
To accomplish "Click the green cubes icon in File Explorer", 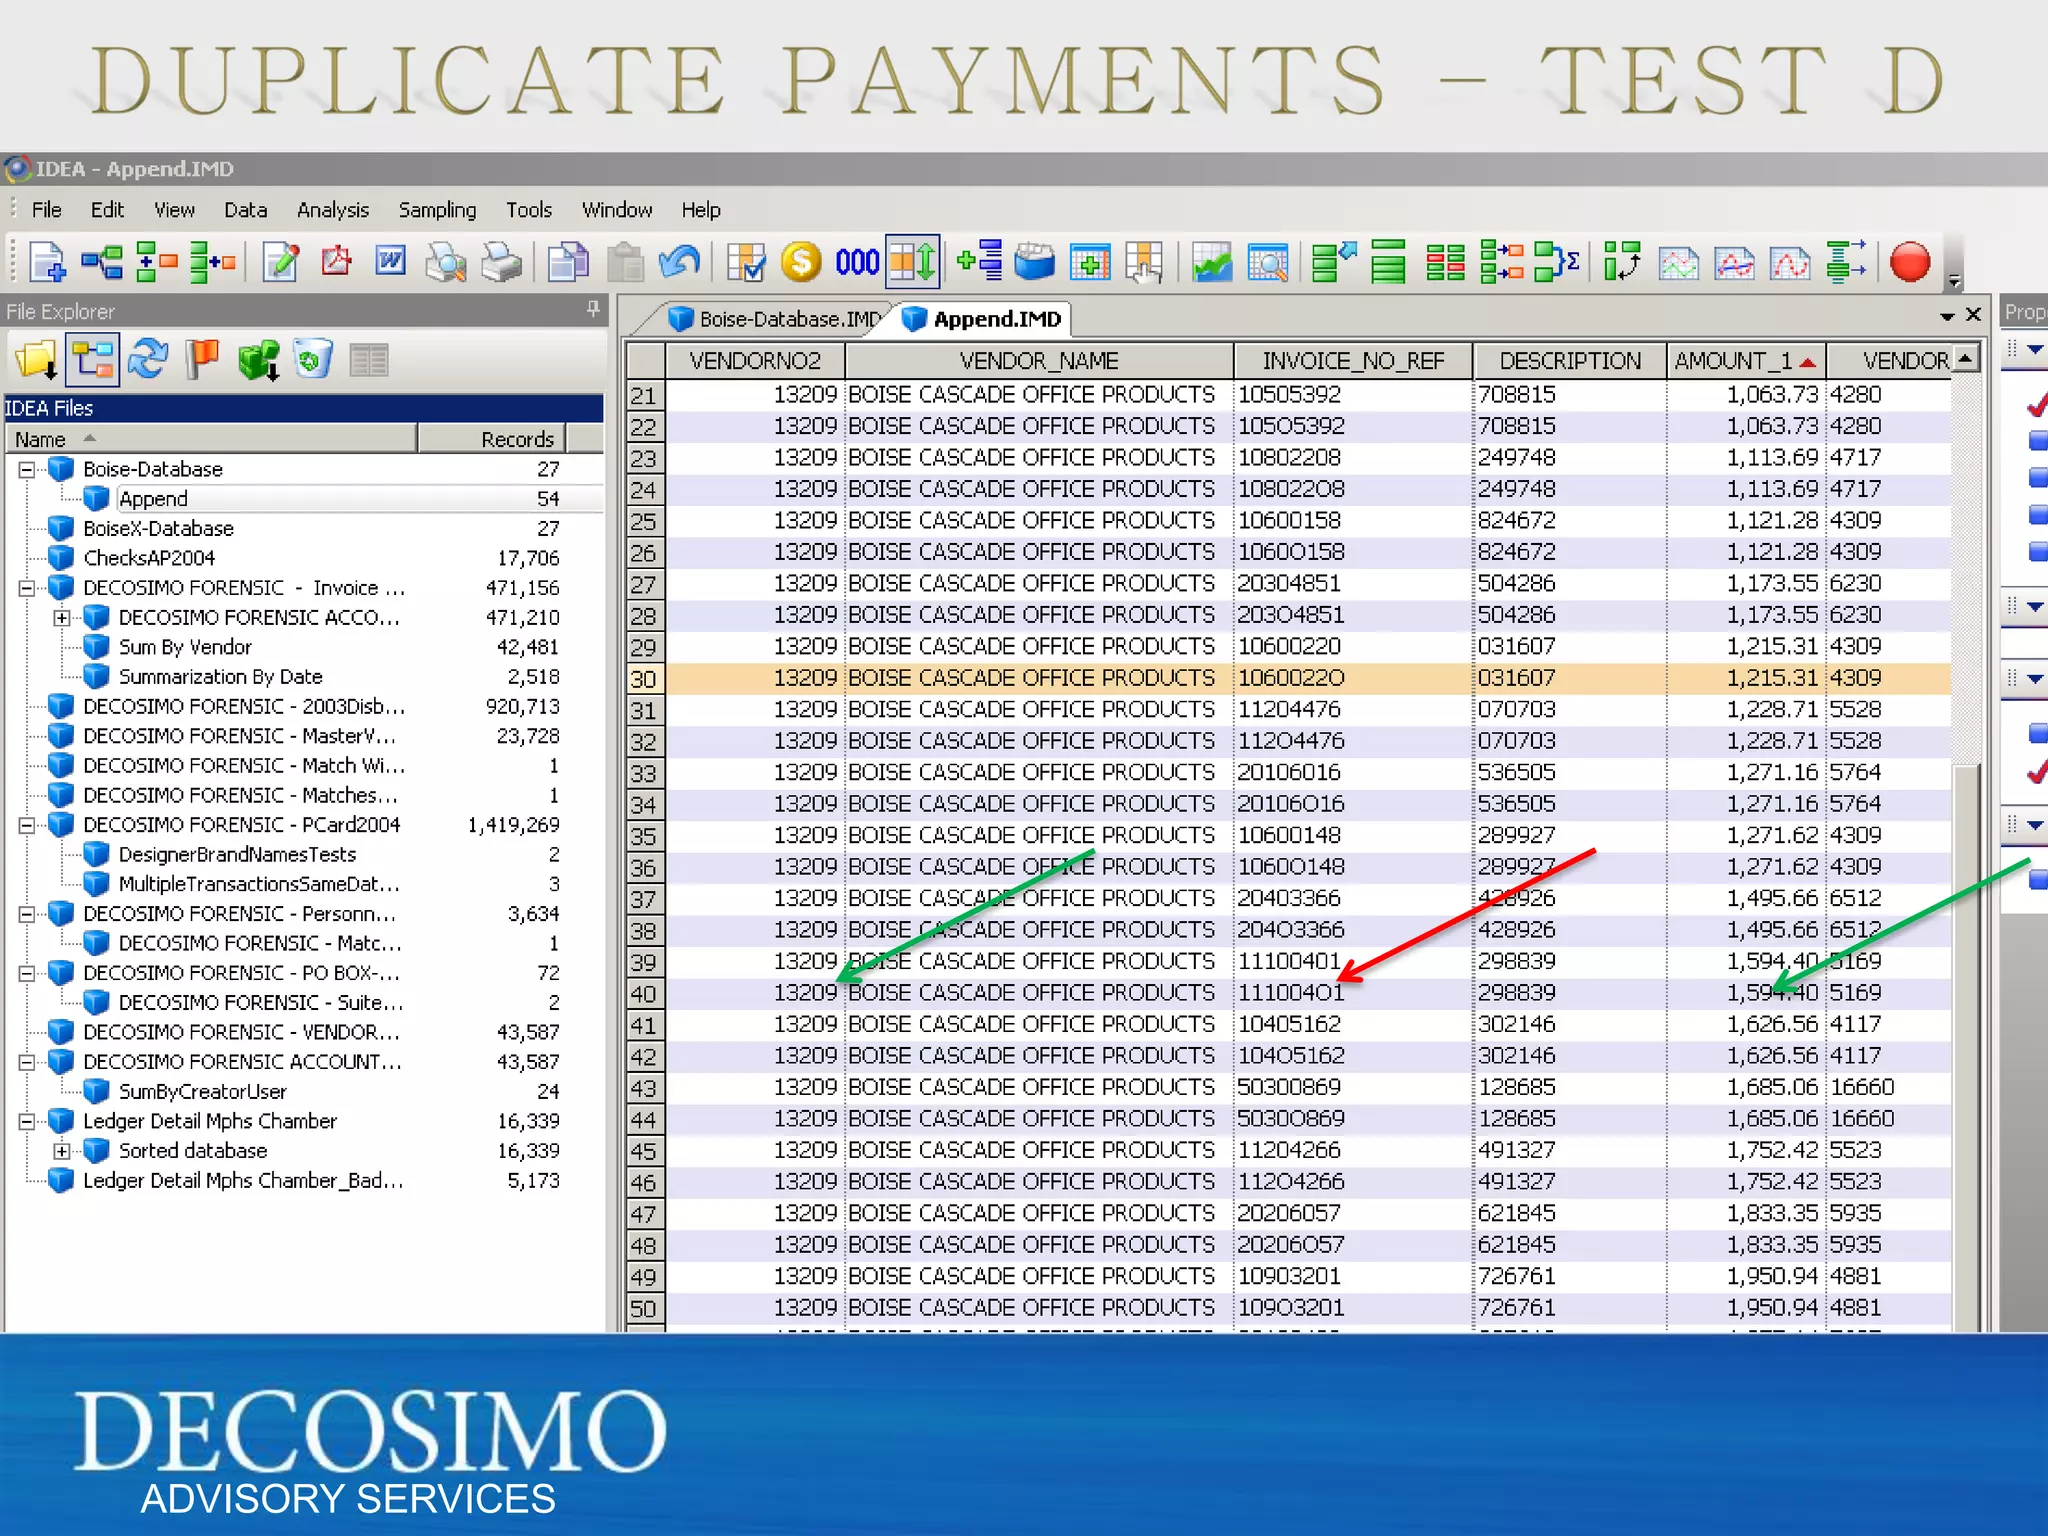I will click(259, 360).
